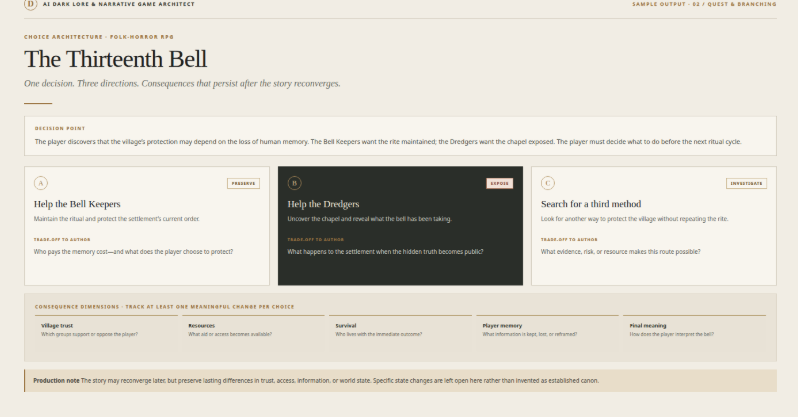The width and height of the screenshot is (798, 417).
Task: Click Maintain the ritual description text
Action: (x=117, y=219)
